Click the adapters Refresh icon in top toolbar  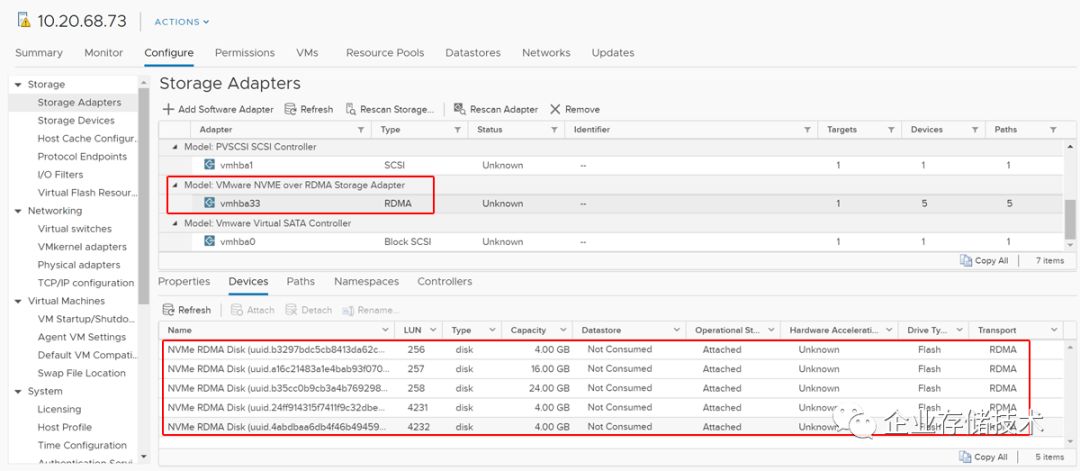290,109
